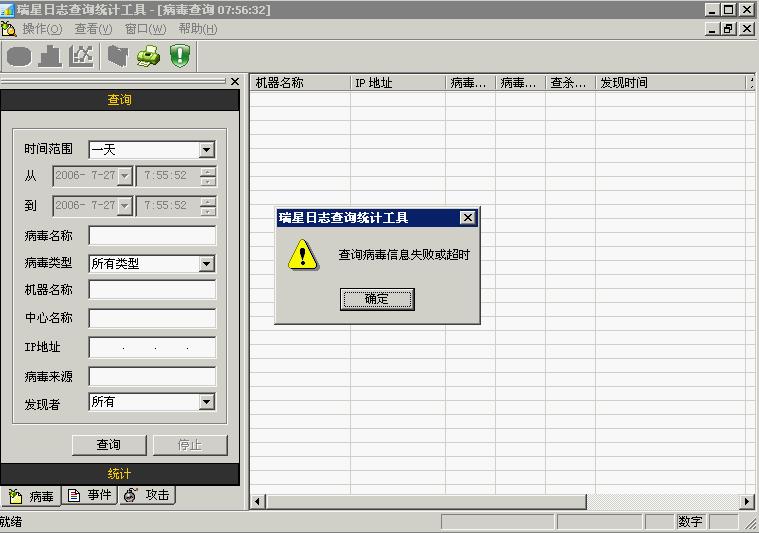This screenshot has width=759, height=533.
Task: Sort by 发现时间 column header
Action: (670, 83)
